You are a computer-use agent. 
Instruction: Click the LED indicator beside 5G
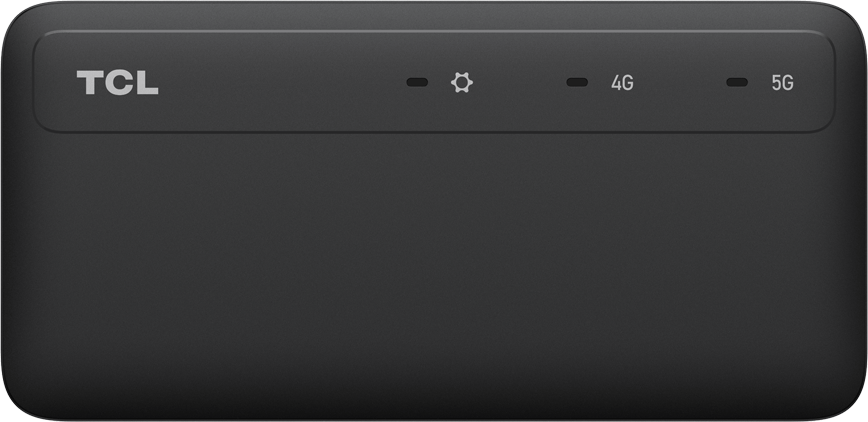737,82
